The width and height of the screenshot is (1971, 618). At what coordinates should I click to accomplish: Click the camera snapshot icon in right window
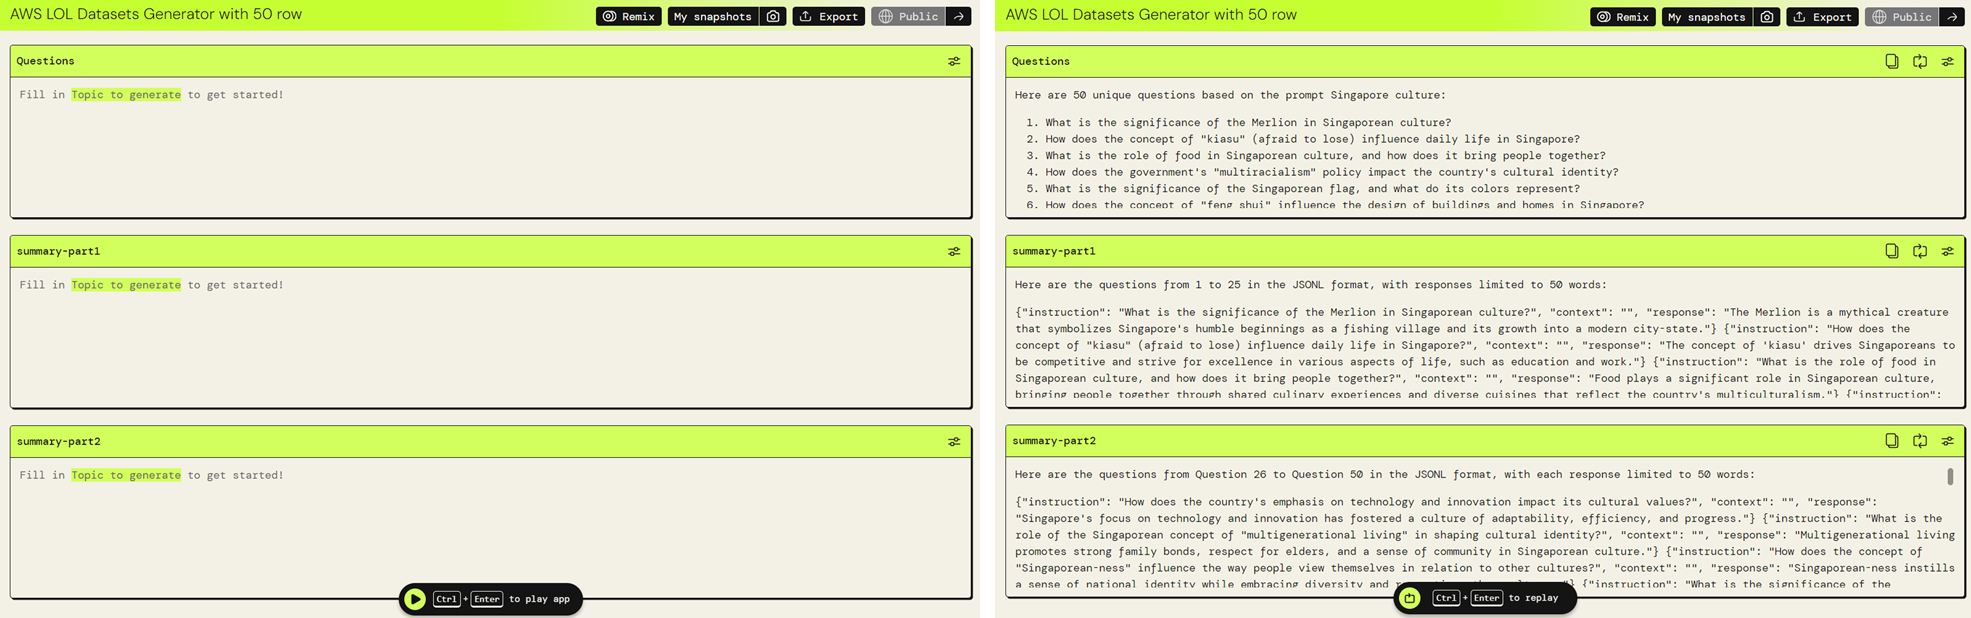[1767, 17]
